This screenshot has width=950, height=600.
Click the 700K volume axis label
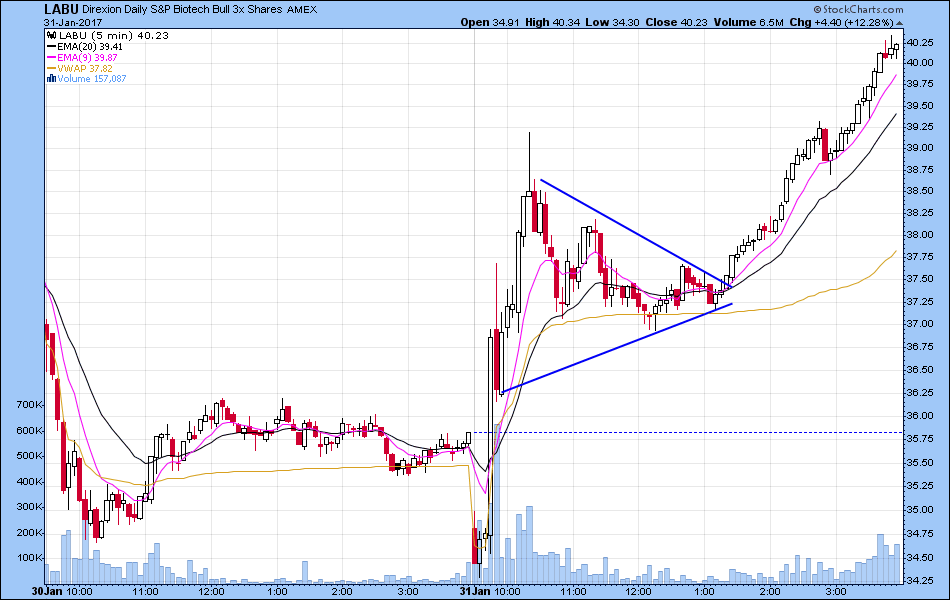click(30, 404)
